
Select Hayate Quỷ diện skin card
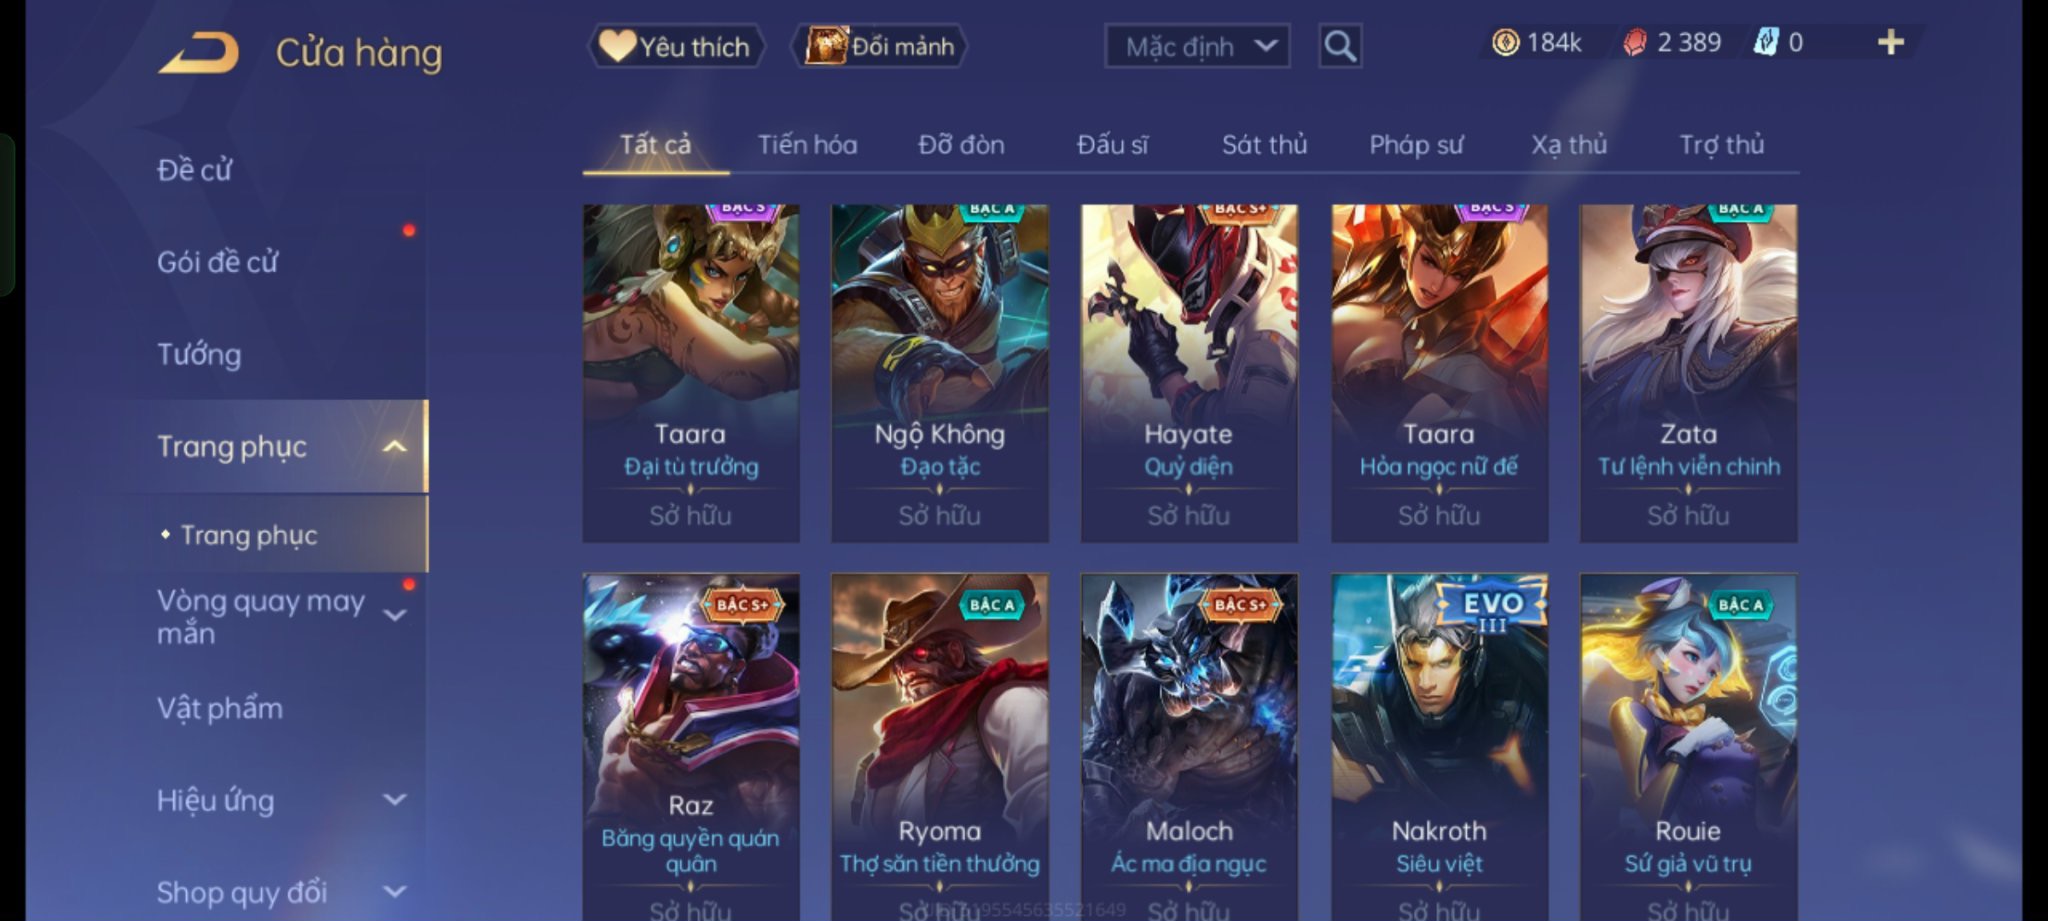1189,373
